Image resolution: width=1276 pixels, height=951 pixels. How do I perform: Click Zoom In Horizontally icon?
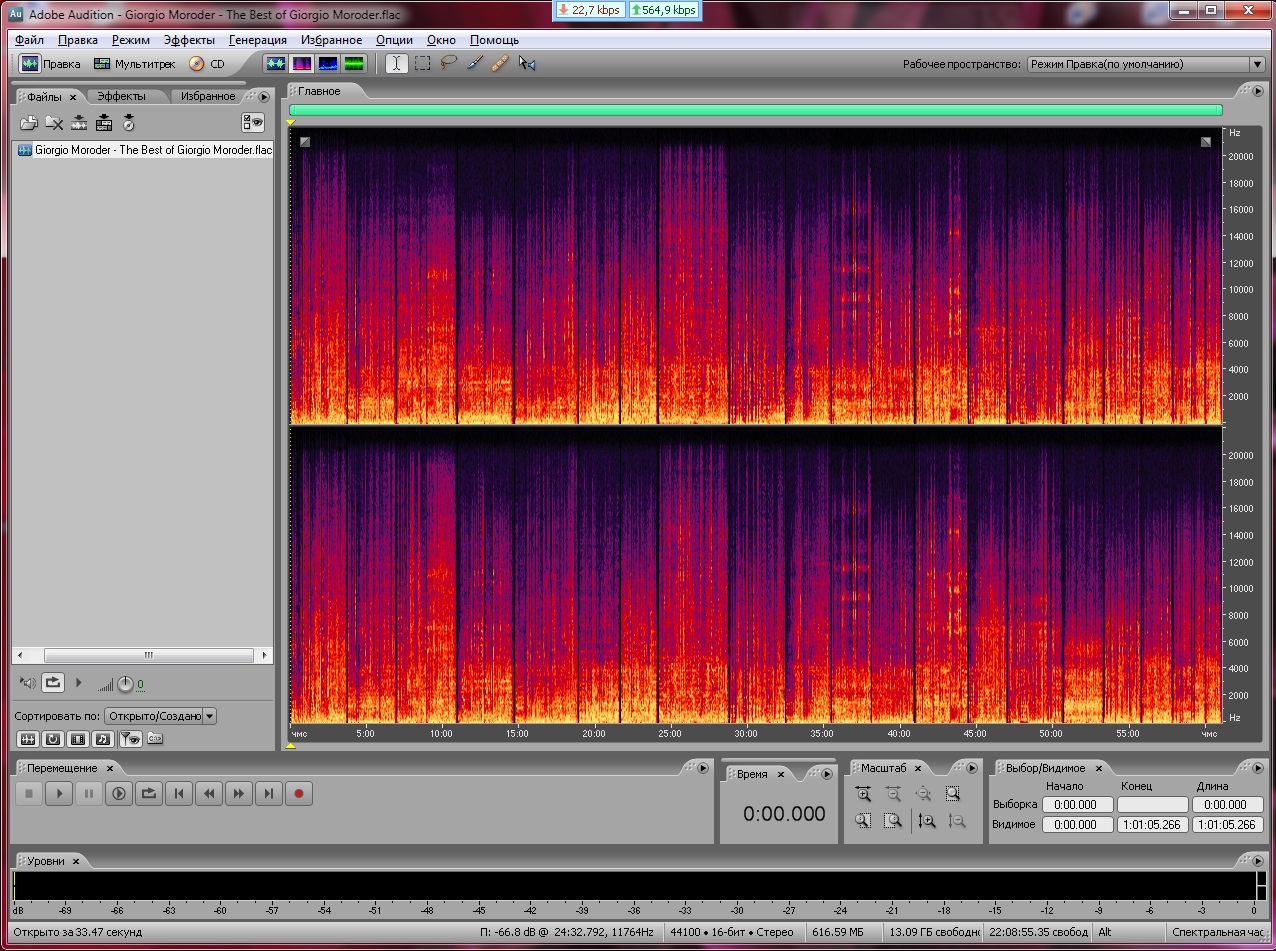pyautogui.click(x=863, y=794)
